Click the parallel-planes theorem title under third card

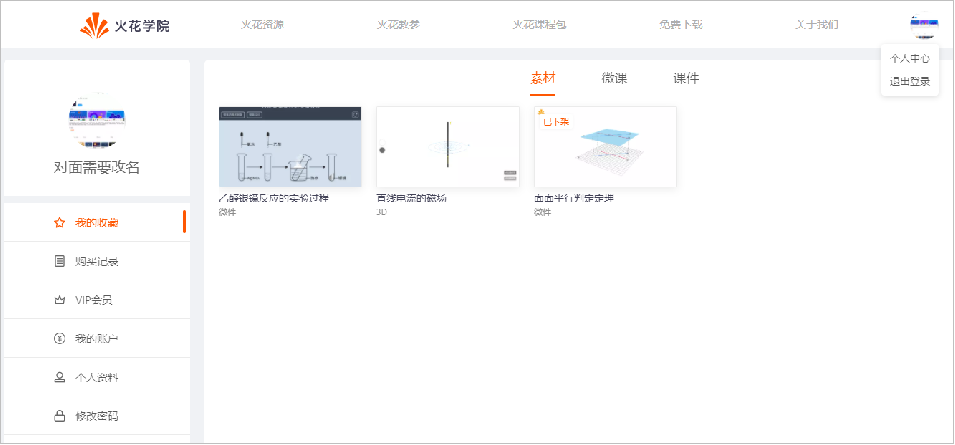pyautogui.click(x=574, y=198)
